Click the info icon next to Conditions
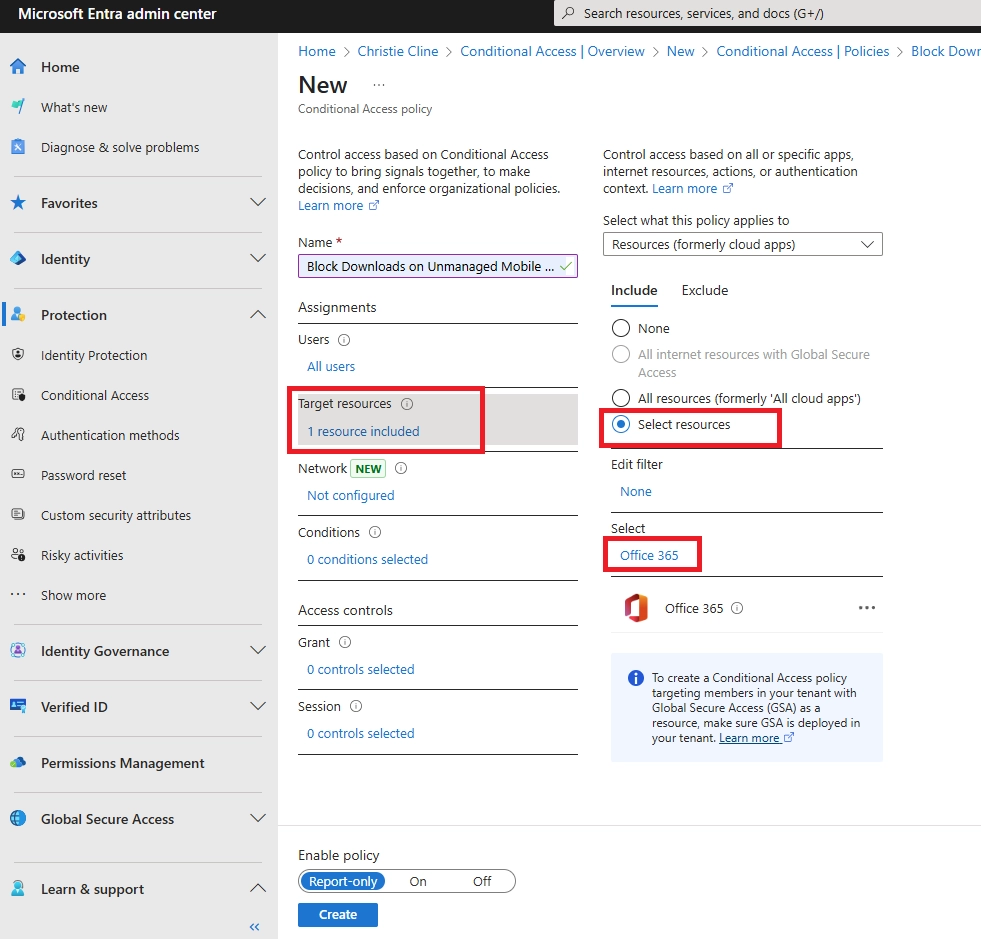The width and height of the screenshot is (981, 939). (x=375, y=532)
